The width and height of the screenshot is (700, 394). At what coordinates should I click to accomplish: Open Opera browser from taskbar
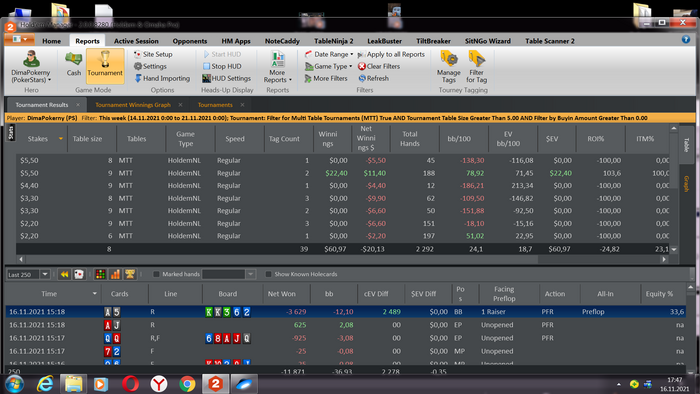tap(130, 384)
